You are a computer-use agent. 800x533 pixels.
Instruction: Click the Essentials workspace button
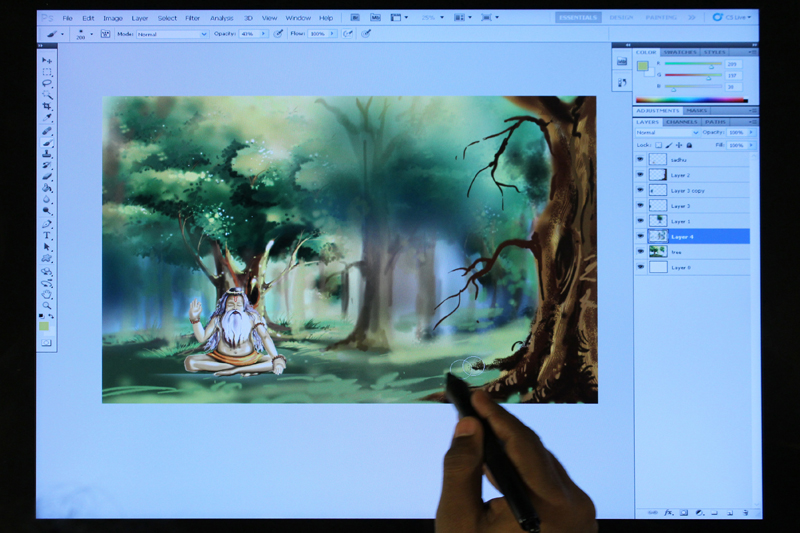point(578,17)
